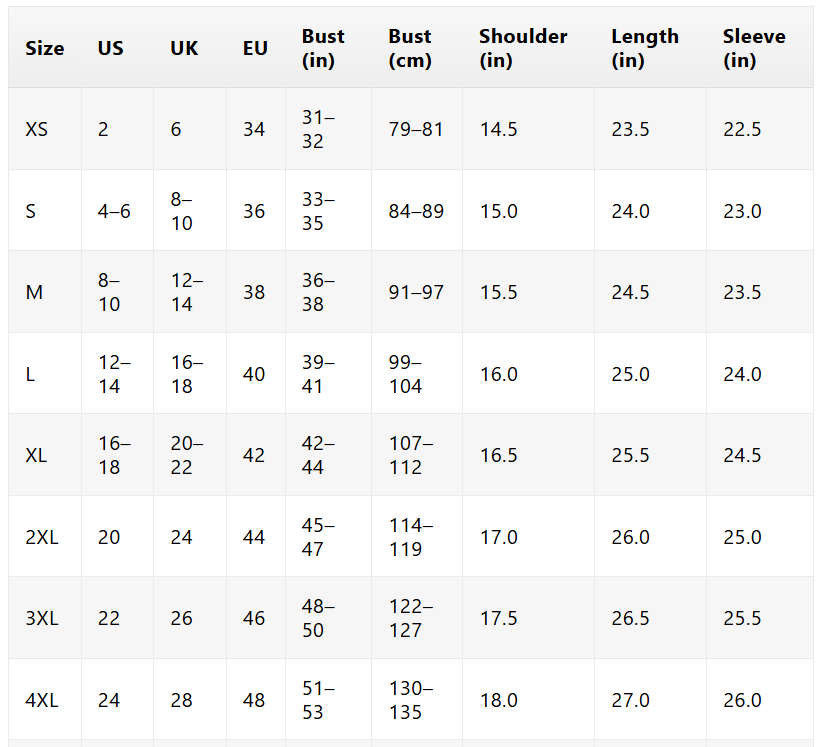Select the XS size cell

point(45,129)
